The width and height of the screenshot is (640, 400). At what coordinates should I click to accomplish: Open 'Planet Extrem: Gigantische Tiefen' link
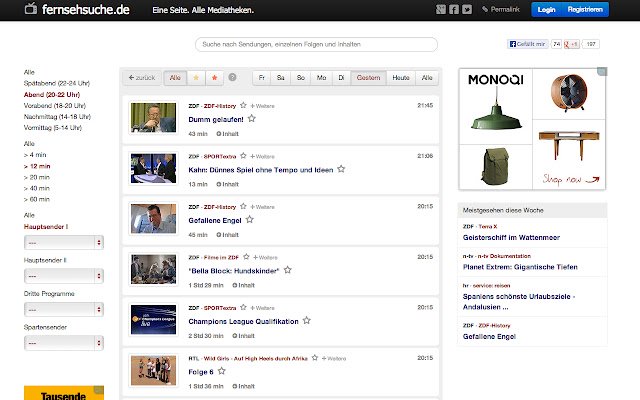[520, 267]
